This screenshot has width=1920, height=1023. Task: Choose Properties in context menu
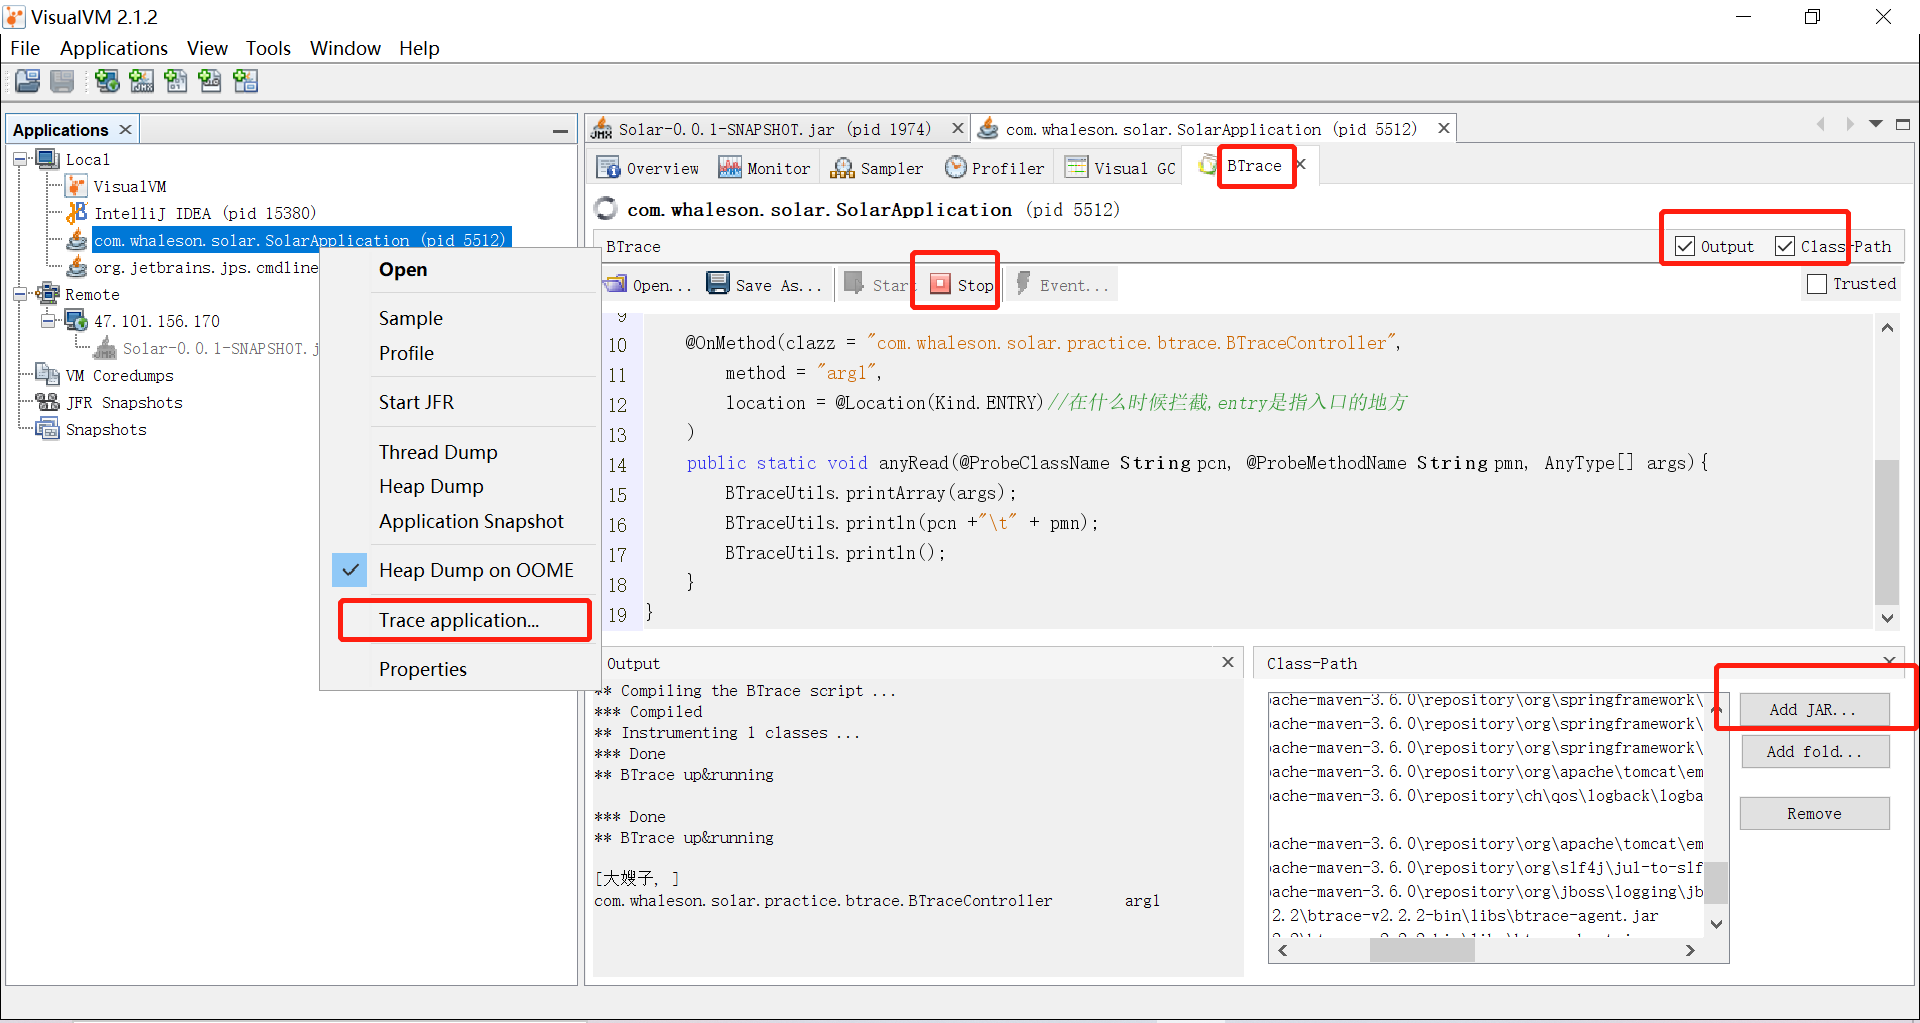422,669
